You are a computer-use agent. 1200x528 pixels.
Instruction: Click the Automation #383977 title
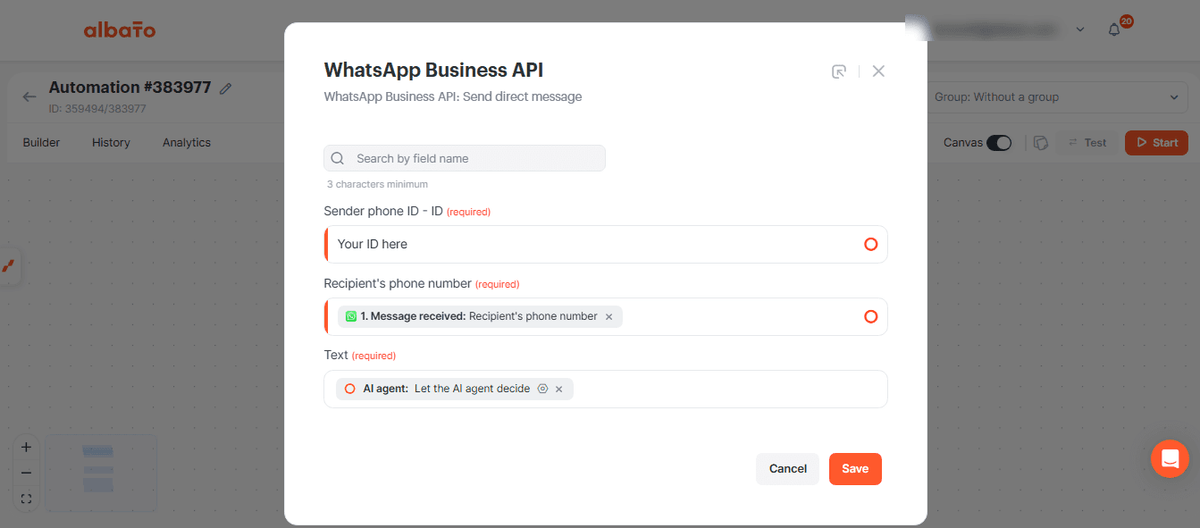point(130,87)
